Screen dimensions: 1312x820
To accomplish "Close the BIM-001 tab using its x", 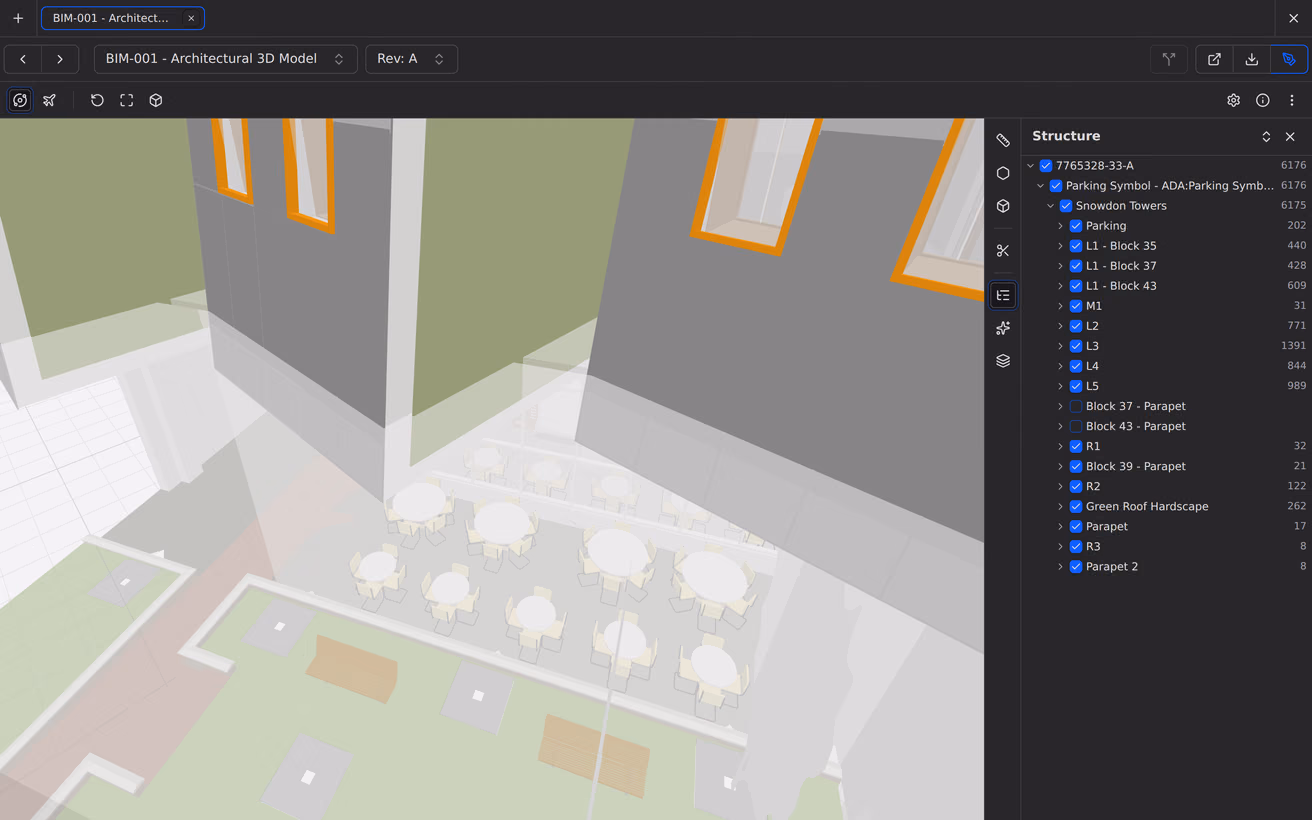I will coord(191,18).
